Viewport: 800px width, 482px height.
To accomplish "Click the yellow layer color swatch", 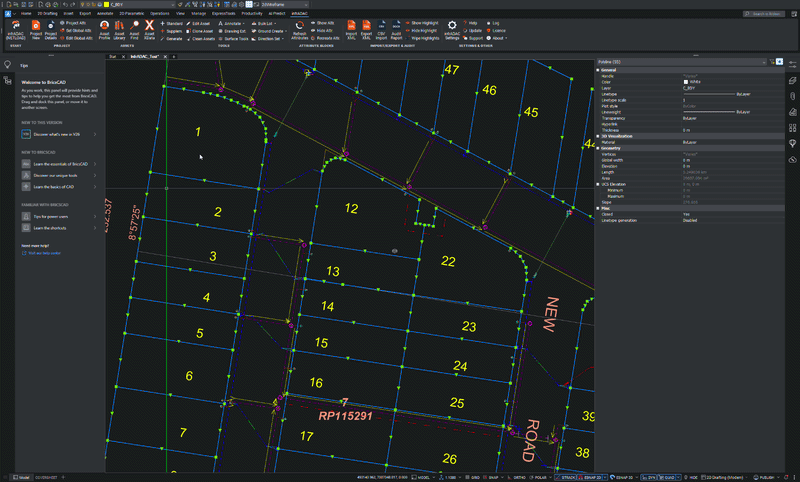I will pos(106,4).
